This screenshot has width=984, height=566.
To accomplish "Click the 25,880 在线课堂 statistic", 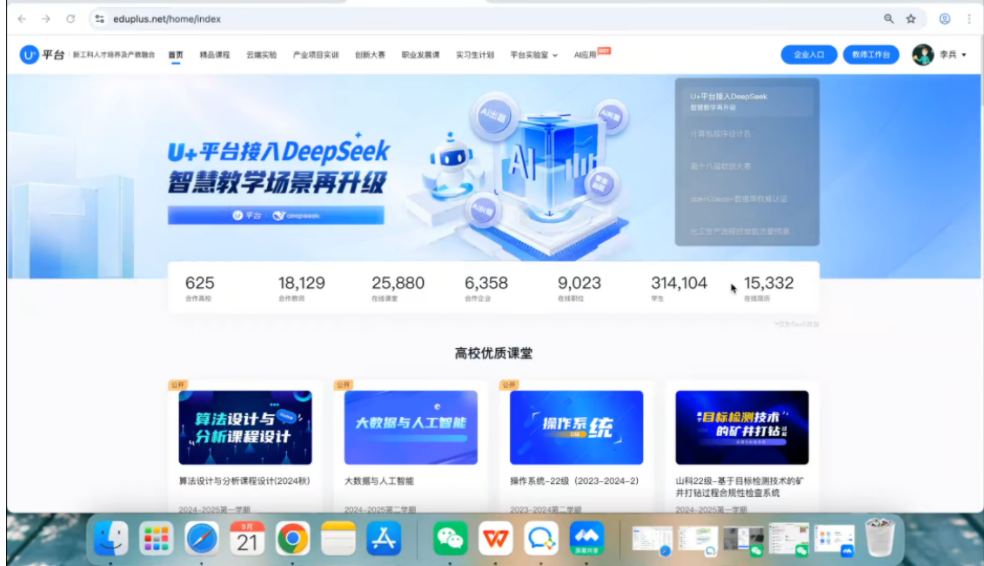I will tap(398, 288).
